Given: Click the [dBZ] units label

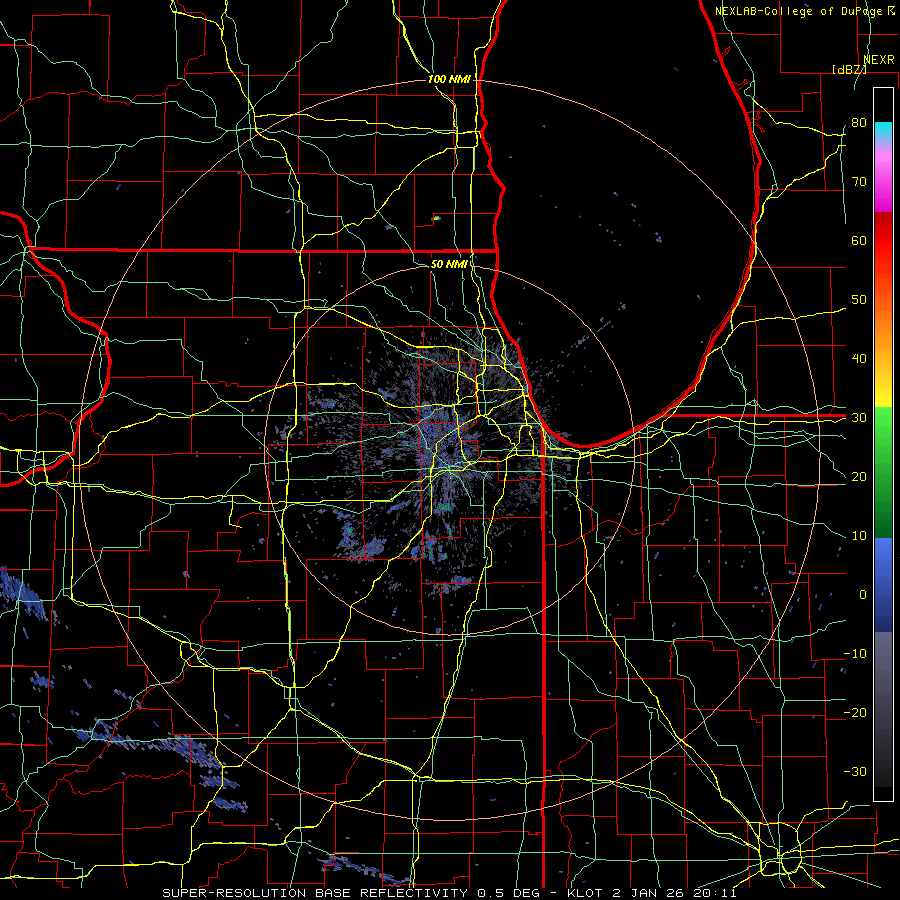Looking at the screenshot, I should [849, 69].
